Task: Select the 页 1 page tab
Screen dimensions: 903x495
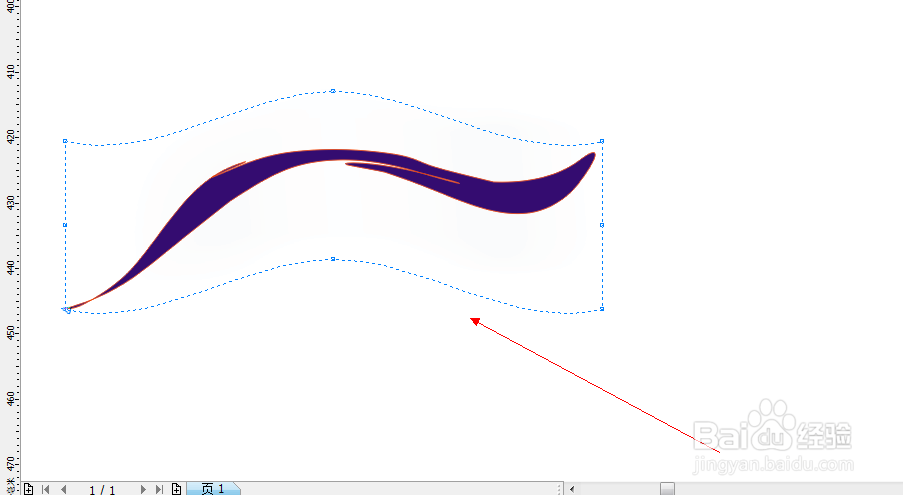Action: click(213, 489)
